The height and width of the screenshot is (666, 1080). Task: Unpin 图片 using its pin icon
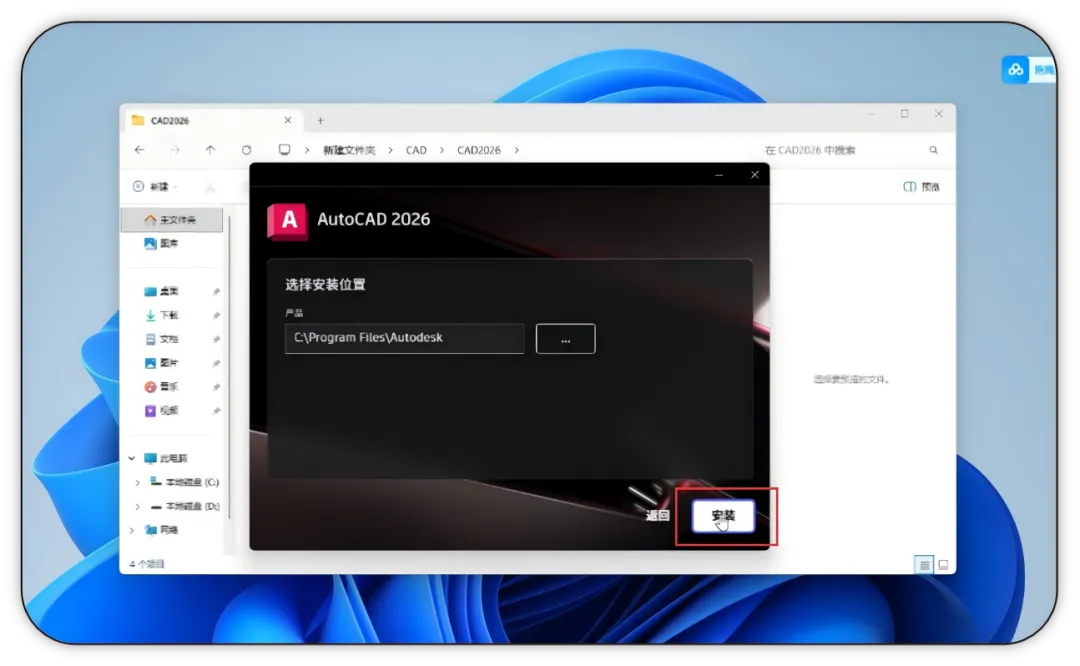pos(216,364)
